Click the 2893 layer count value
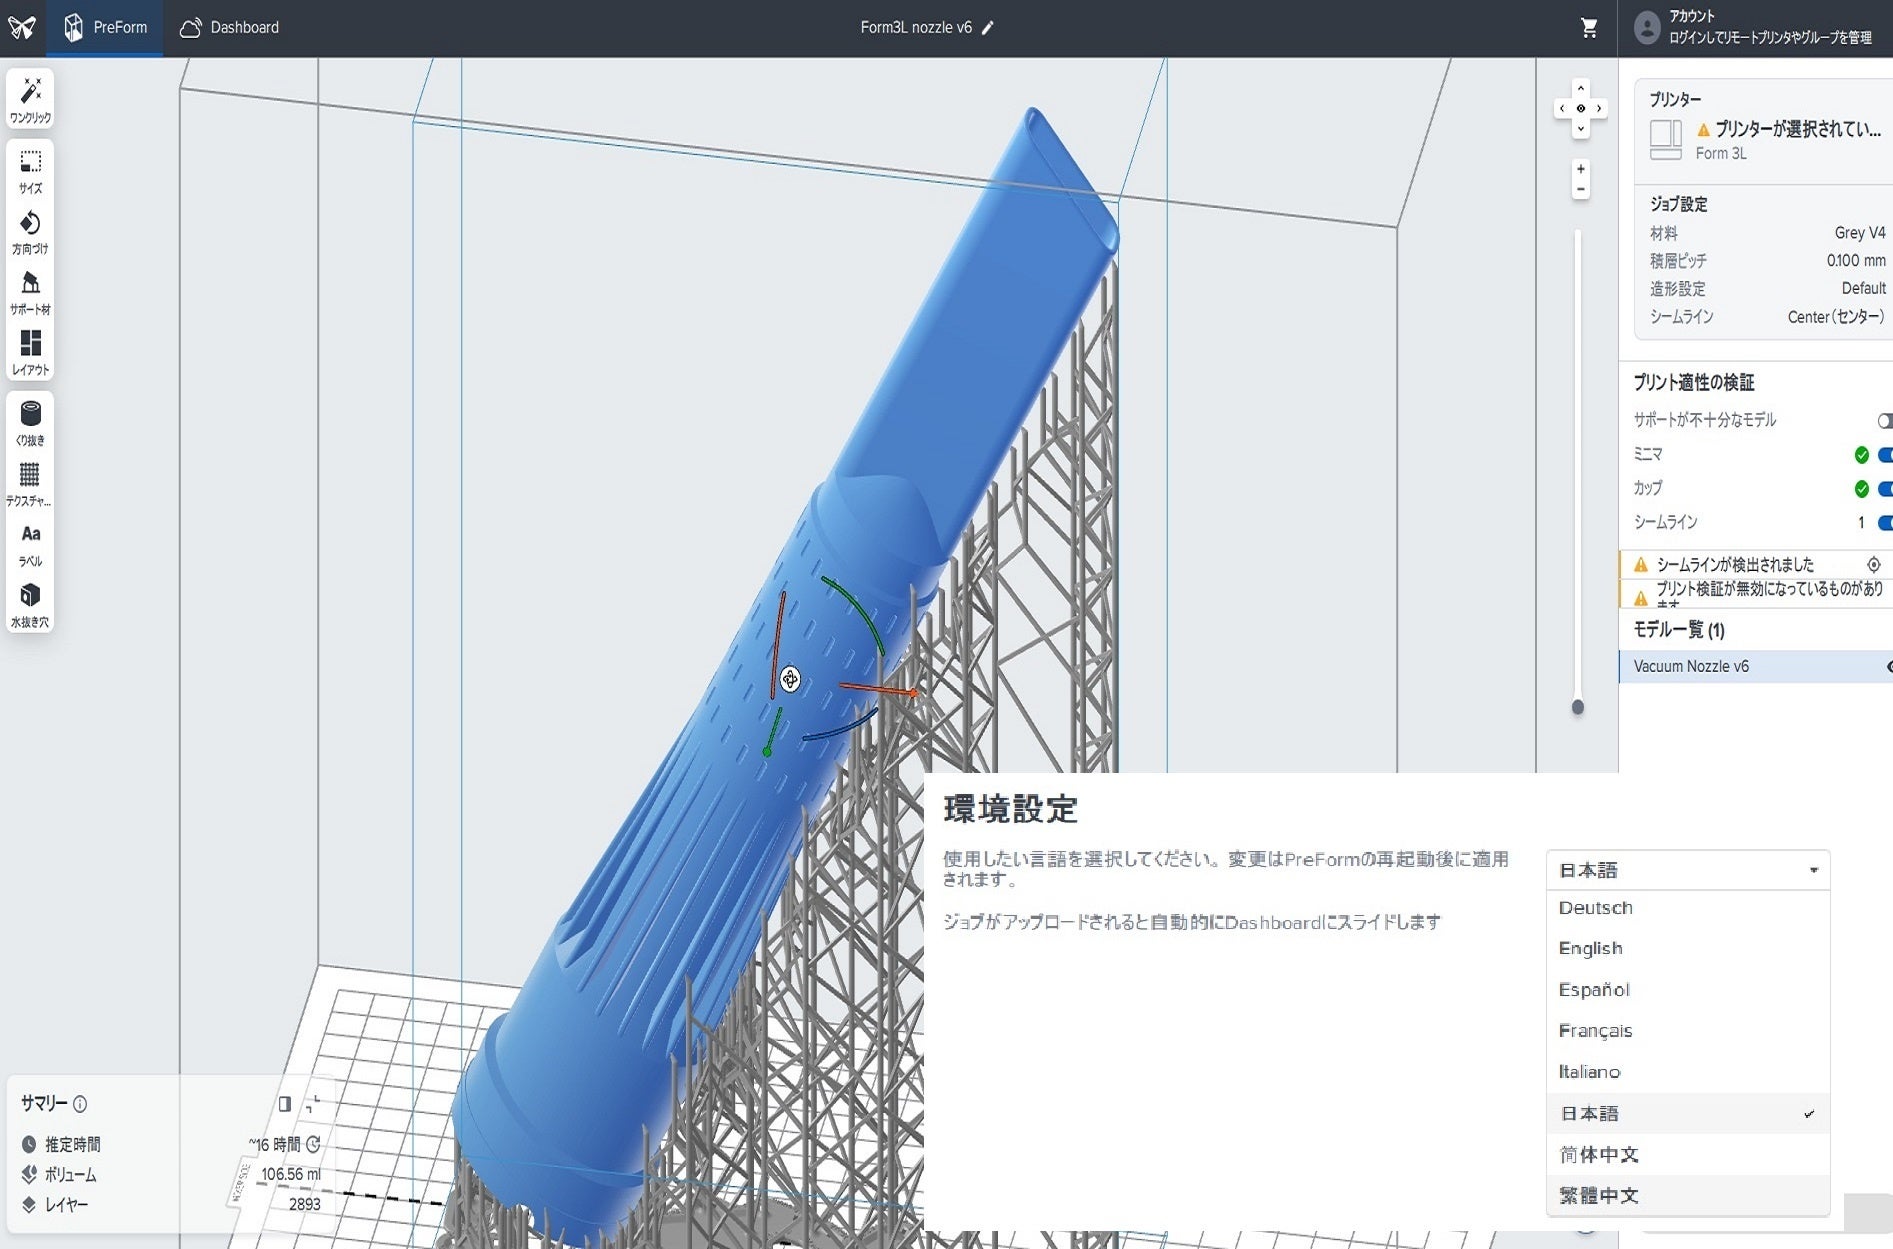 tap(305, 1205)
